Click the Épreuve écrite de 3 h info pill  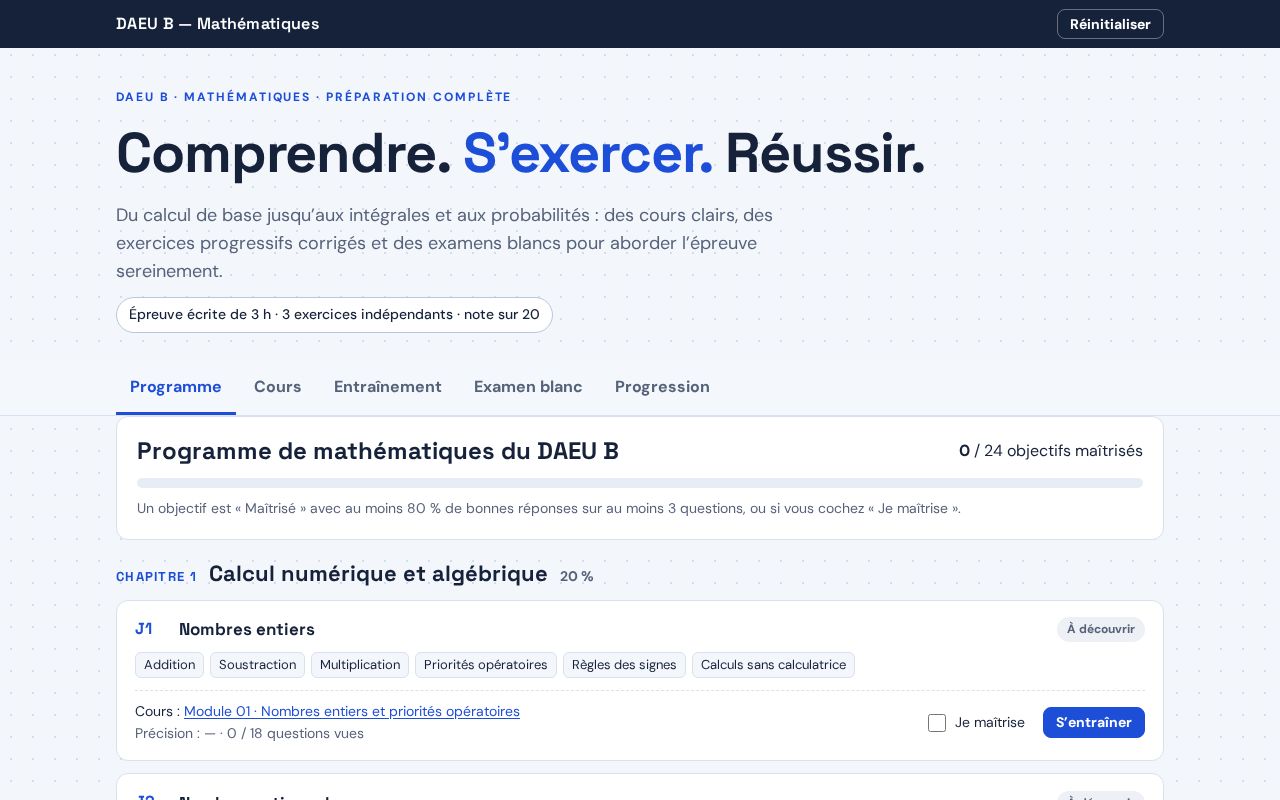[334, 315]
